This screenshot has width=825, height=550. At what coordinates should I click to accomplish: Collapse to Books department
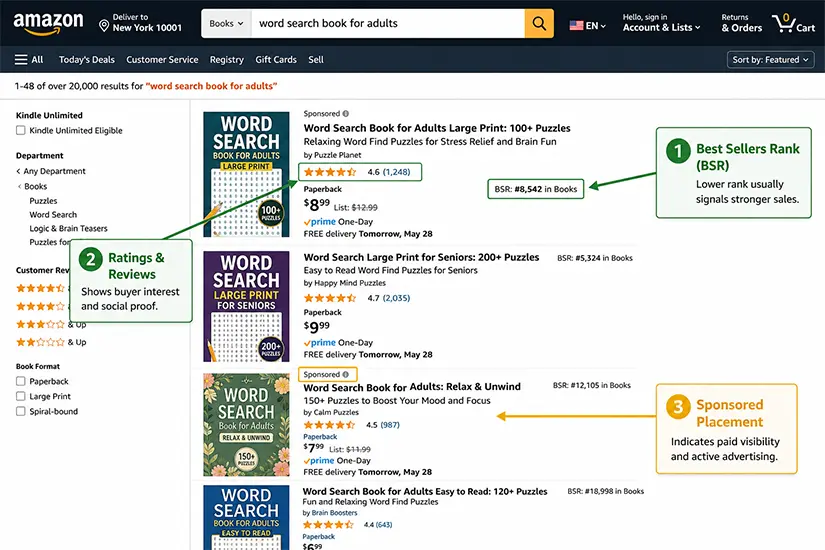click(33, 186)
